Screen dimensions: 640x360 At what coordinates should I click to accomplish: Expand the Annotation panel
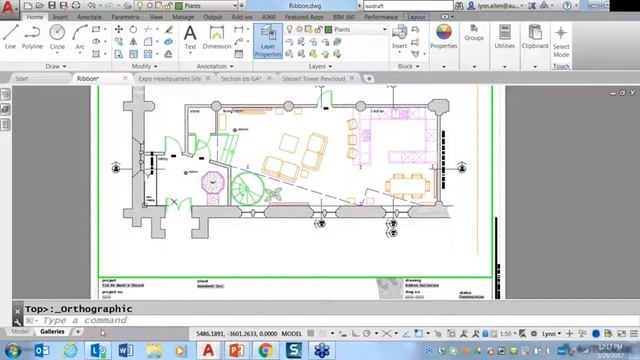(215, 66)
